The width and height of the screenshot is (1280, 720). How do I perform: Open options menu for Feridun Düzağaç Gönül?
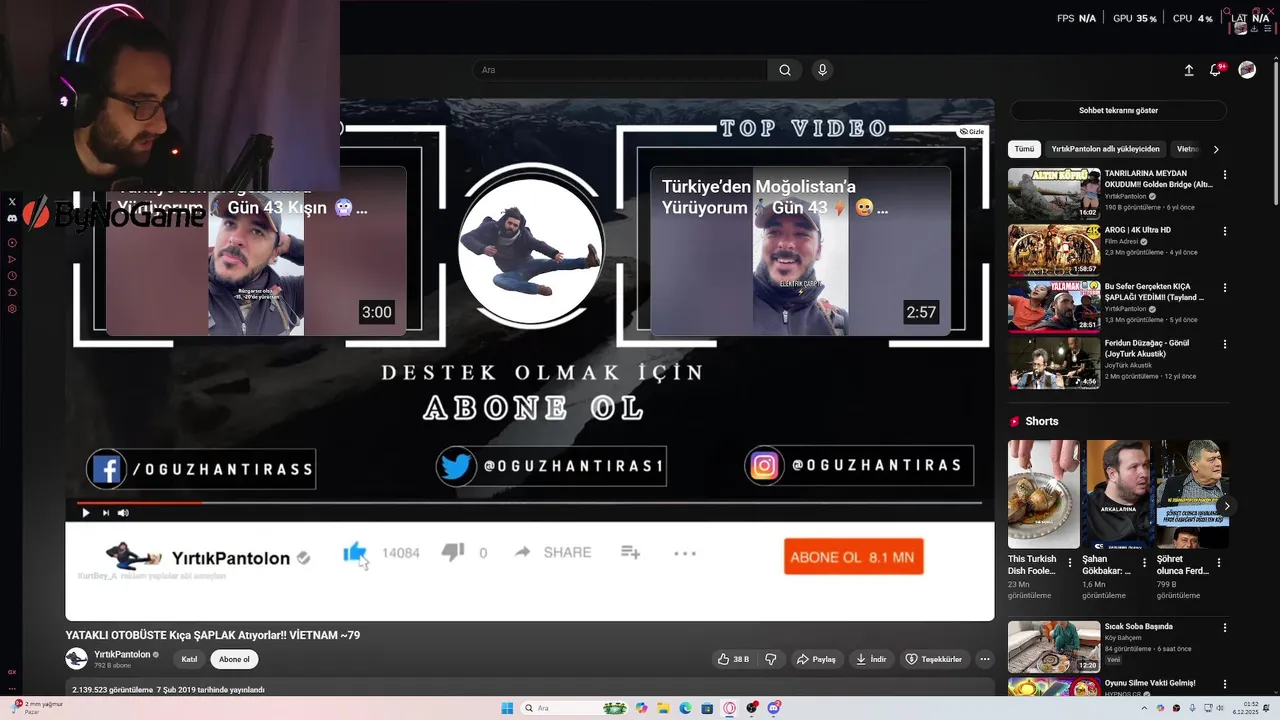tap(1225, 345)
